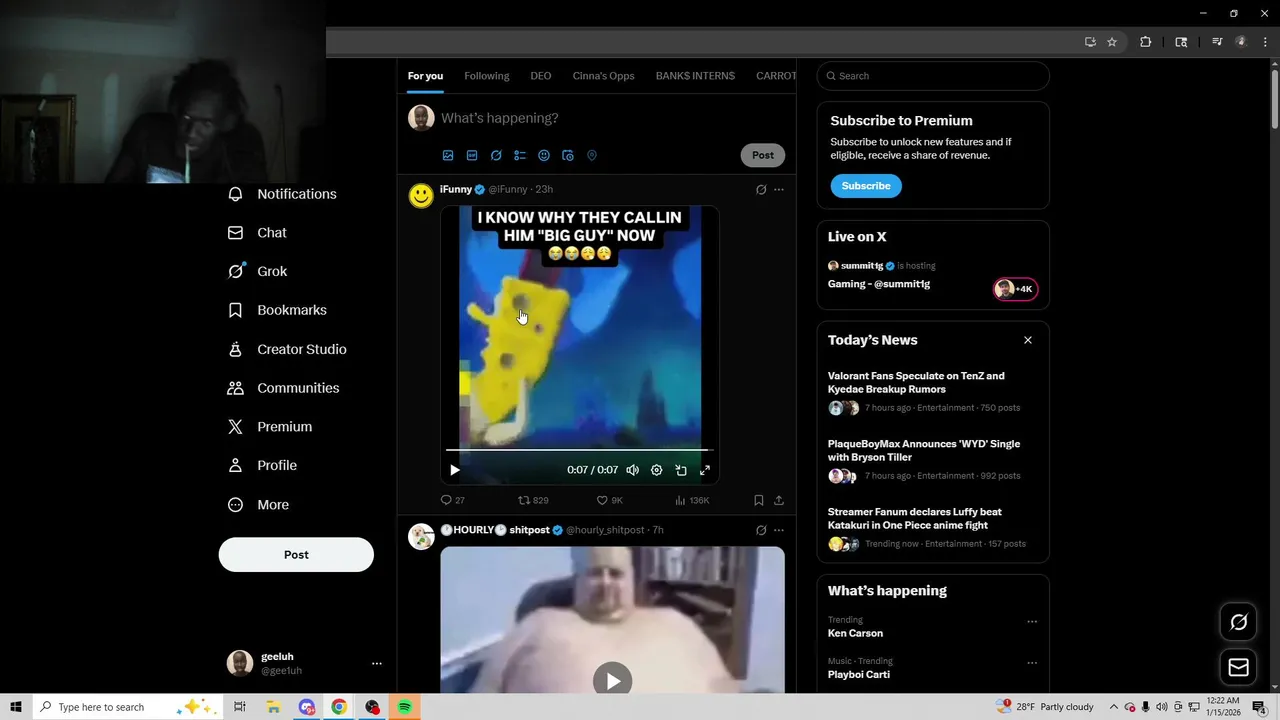Go to Bookmarks in the sidebar

tap(278, 310)
